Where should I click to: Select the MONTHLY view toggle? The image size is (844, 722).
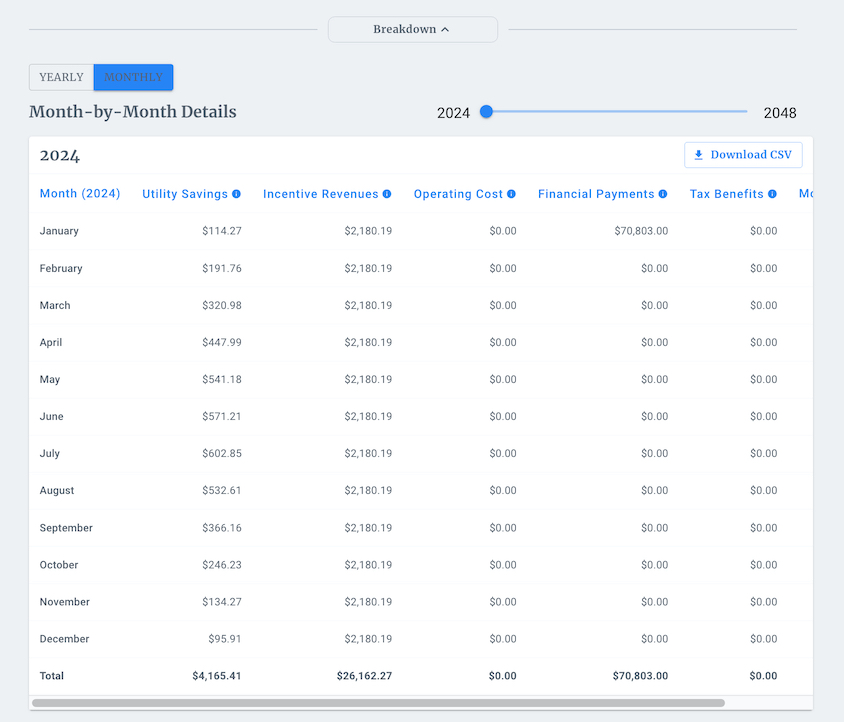(x=133, y=78)
